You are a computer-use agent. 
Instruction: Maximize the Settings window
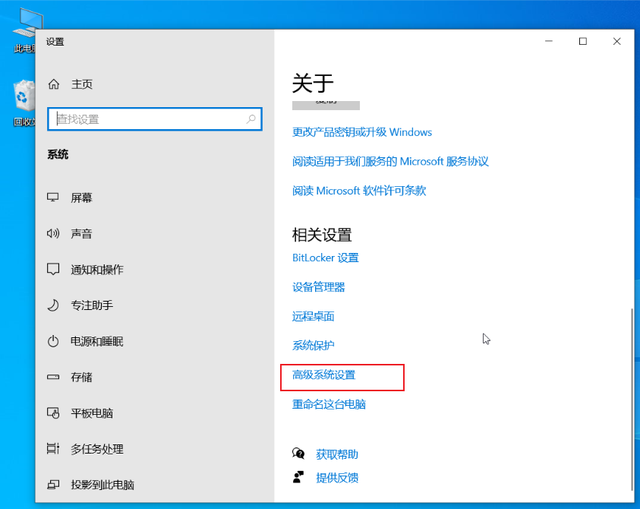[583, 41]
